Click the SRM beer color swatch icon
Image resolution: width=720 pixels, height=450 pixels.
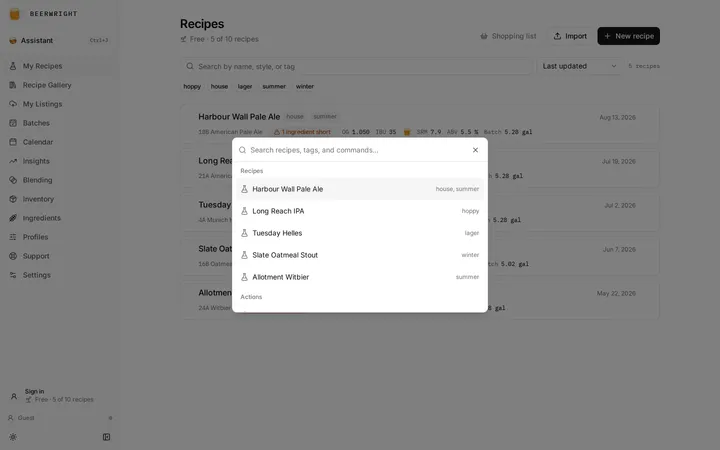pyautogui.click(x=407, y=132)
